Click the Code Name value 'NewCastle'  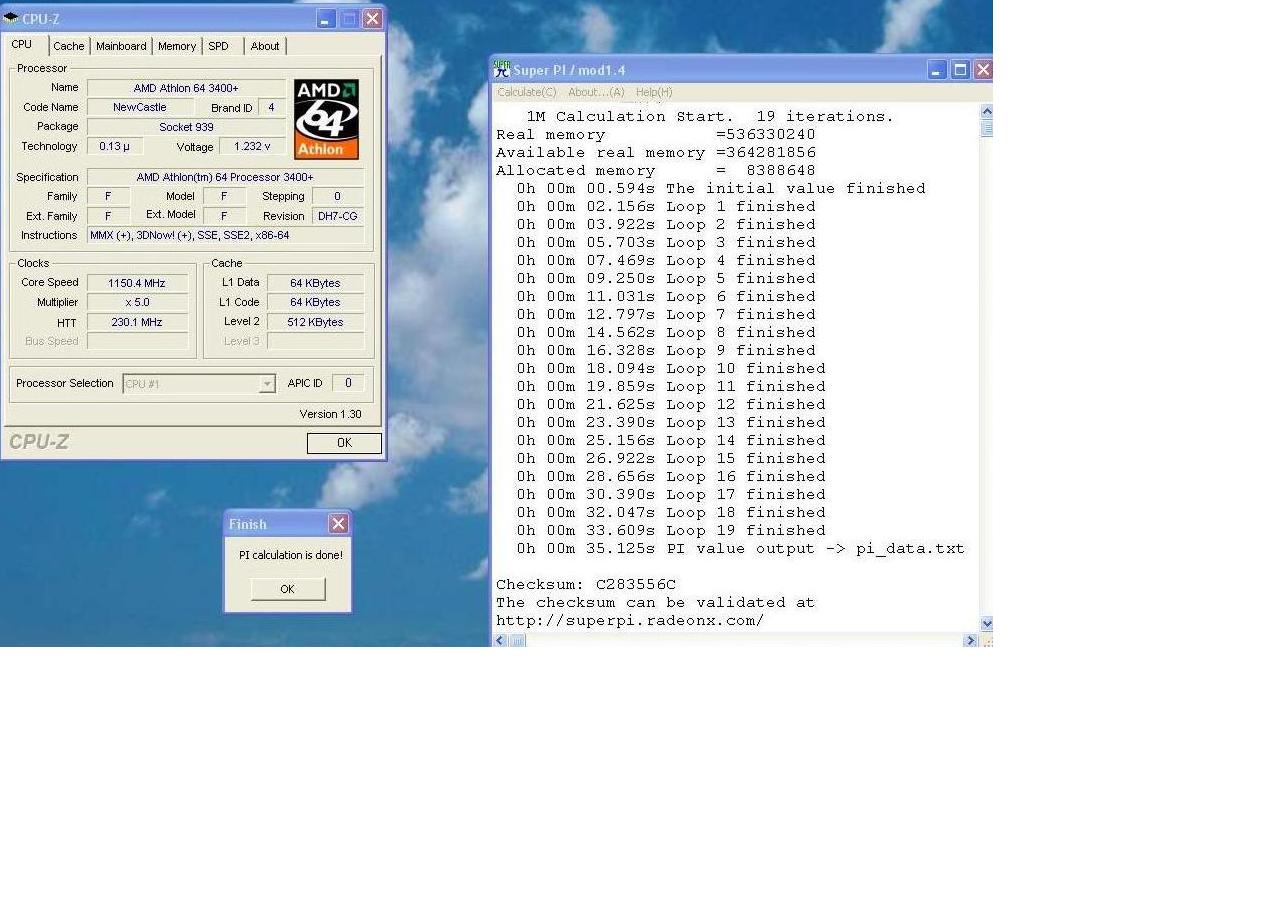coord(140,107)
